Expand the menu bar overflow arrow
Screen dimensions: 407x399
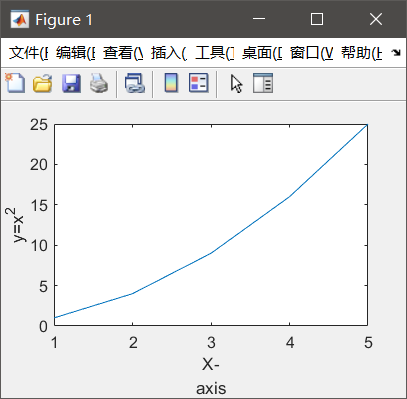pyautogui.click(x=396, y=52)
